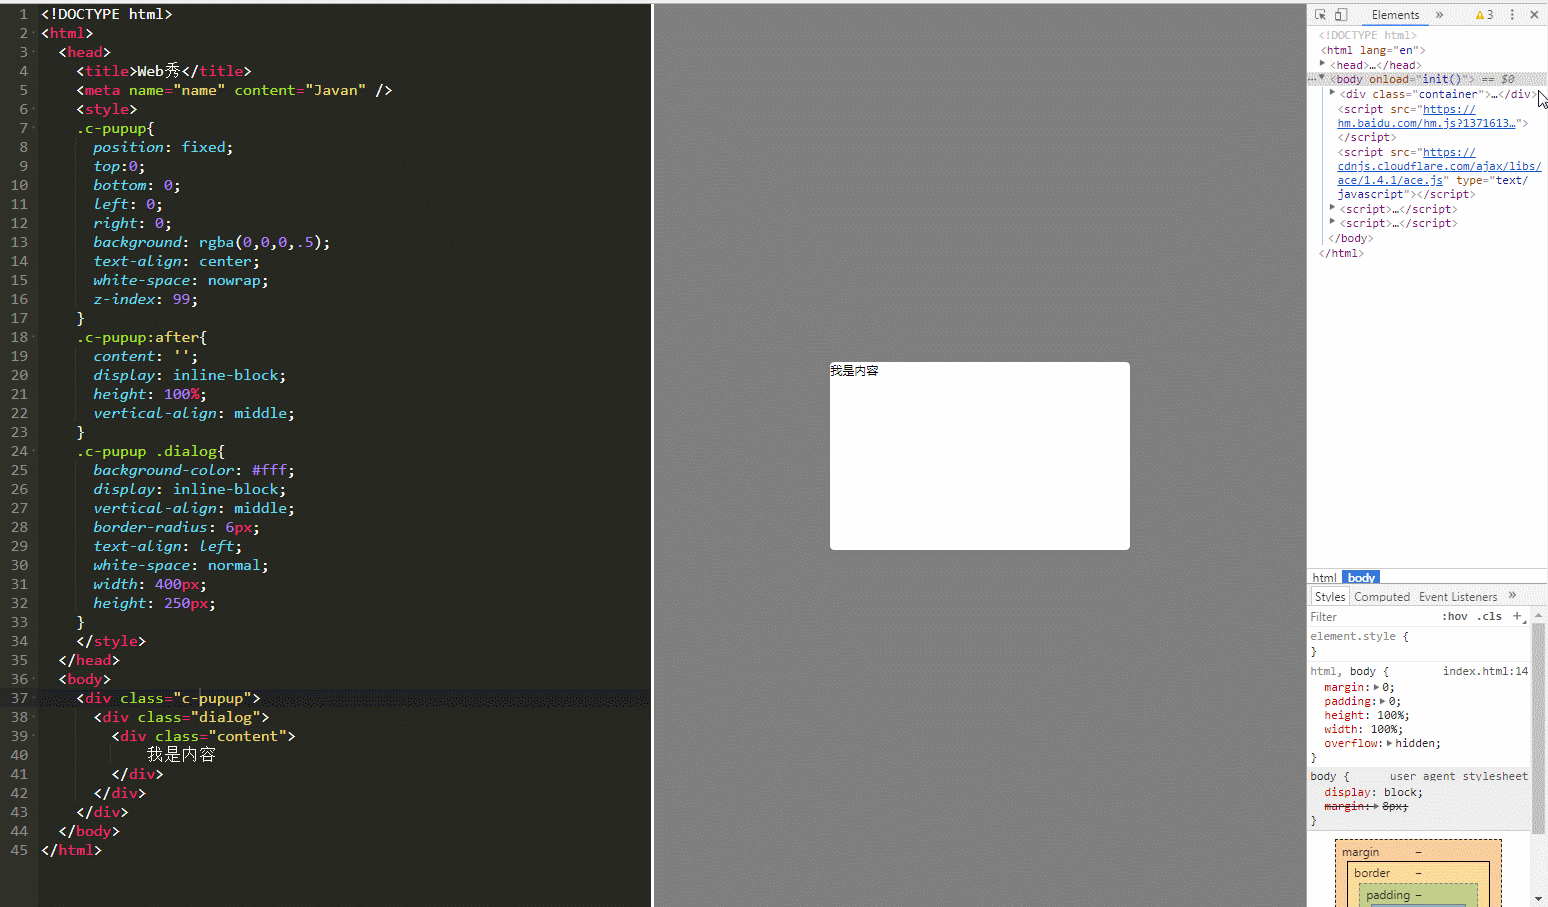
Task: Click the div class="dialog" line in editor
Action: (181, 717)
